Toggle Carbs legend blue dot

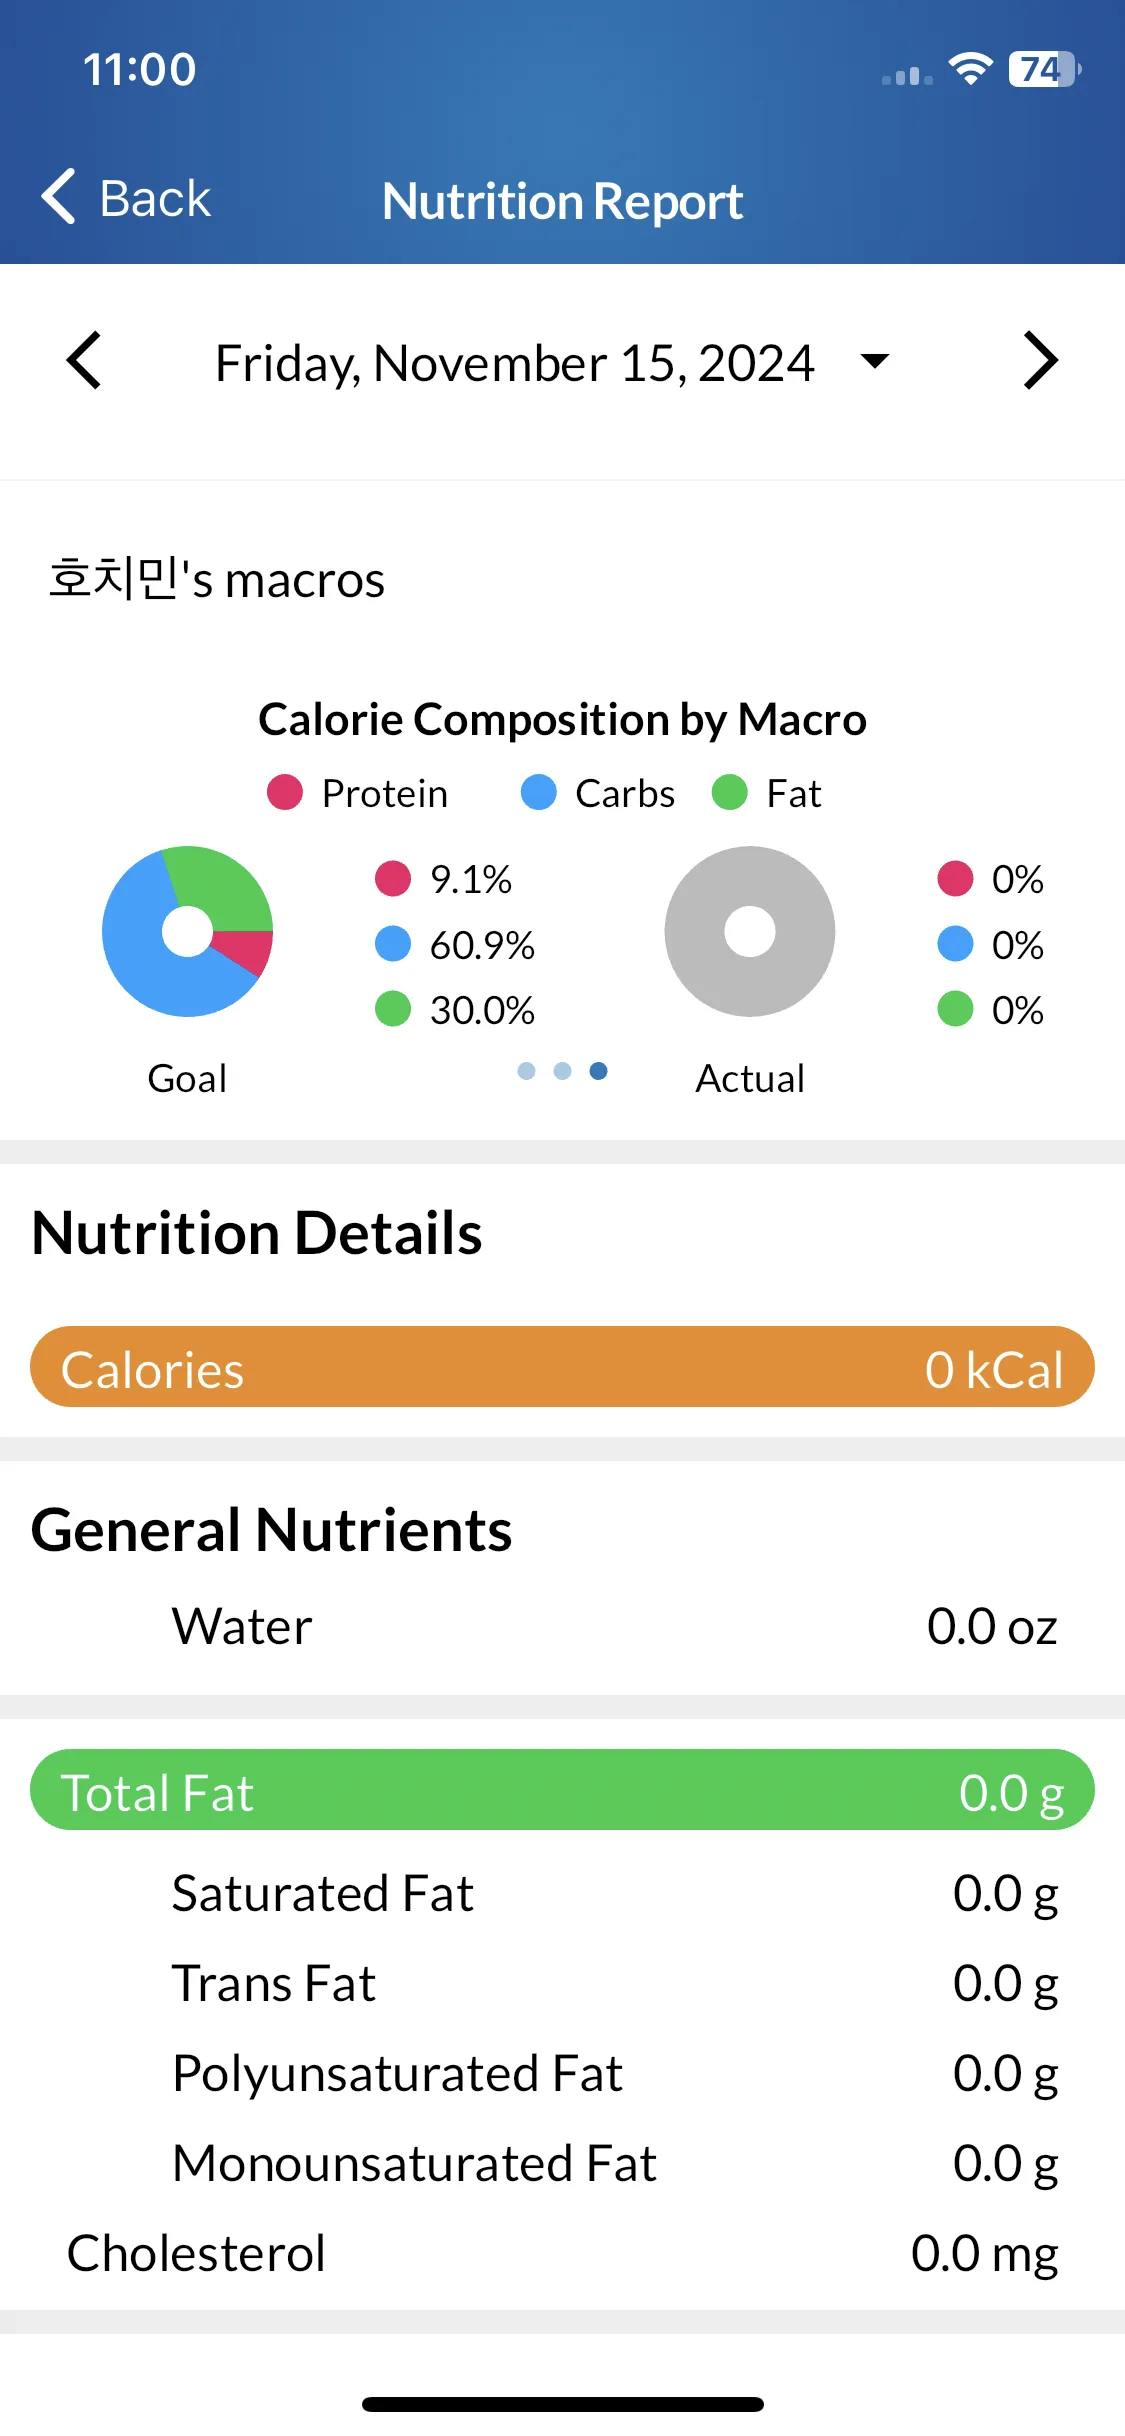[x=539, y=792]
